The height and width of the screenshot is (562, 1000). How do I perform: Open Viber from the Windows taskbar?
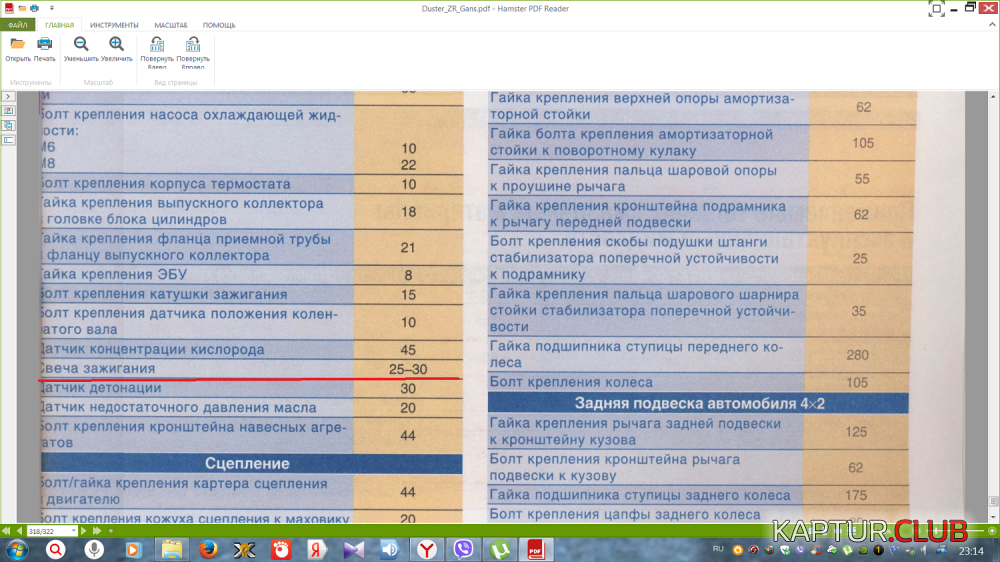(x=462, y=549)
